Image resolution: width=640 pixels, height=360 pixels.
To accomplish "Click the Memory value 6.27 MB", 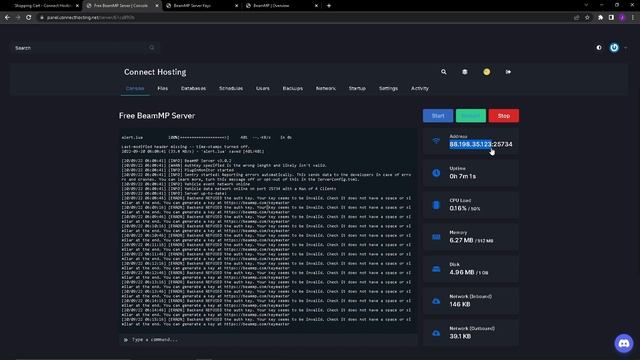I will point(461,240).
